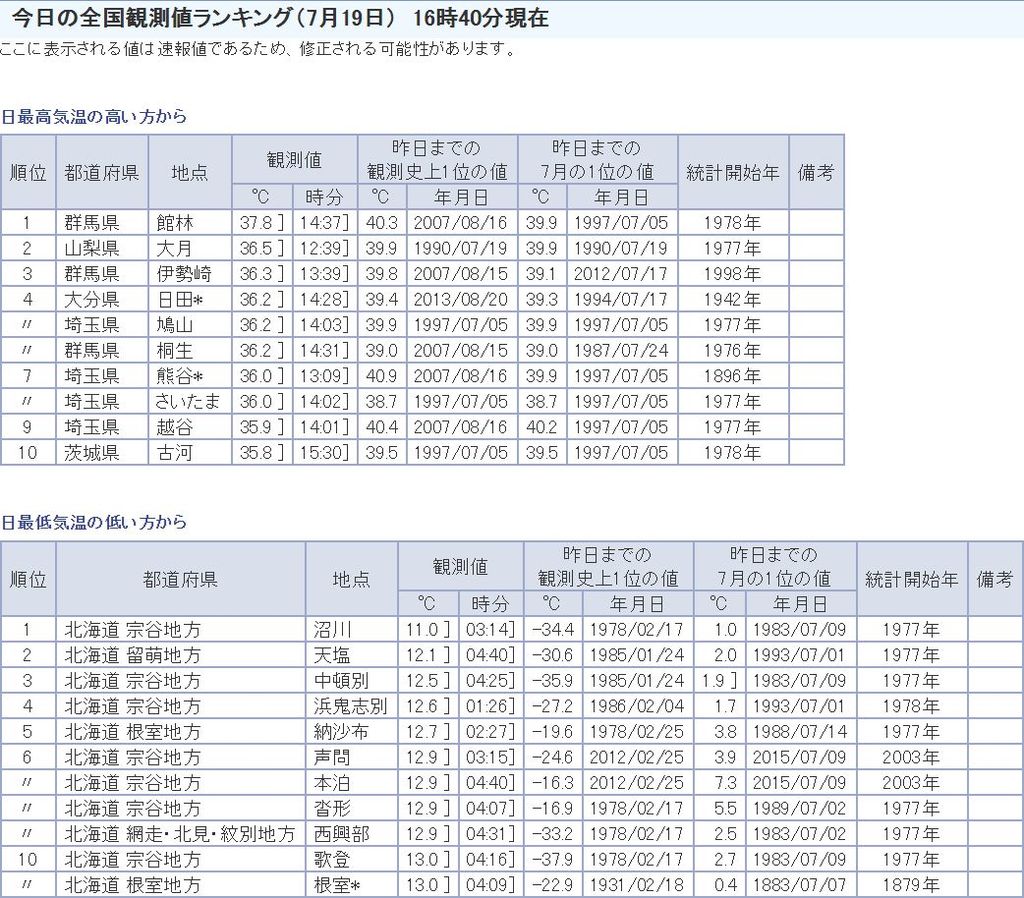The height and width of the screenshot is (898, 1024).
Task: Click the 古河 station in rank 10
Action: click(x=174, y=453)
